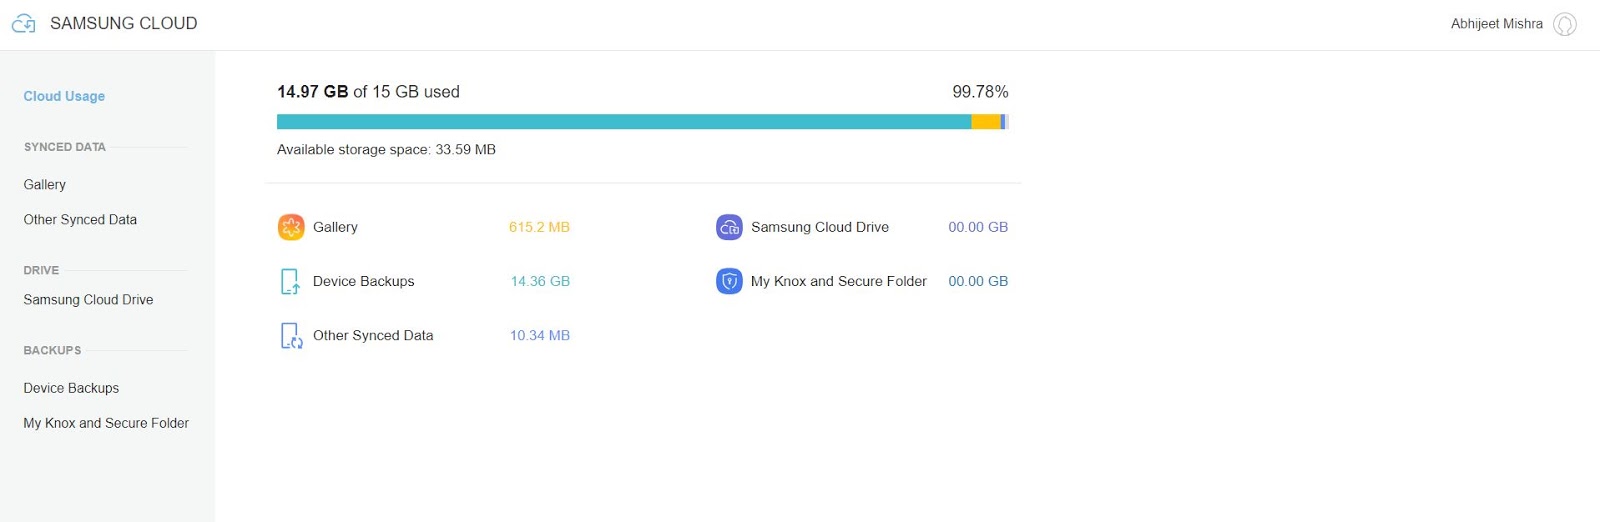Click the Gallery 615.2 MB size value
The width and height of the screenshot is (1600, 522).
[539, 227]
